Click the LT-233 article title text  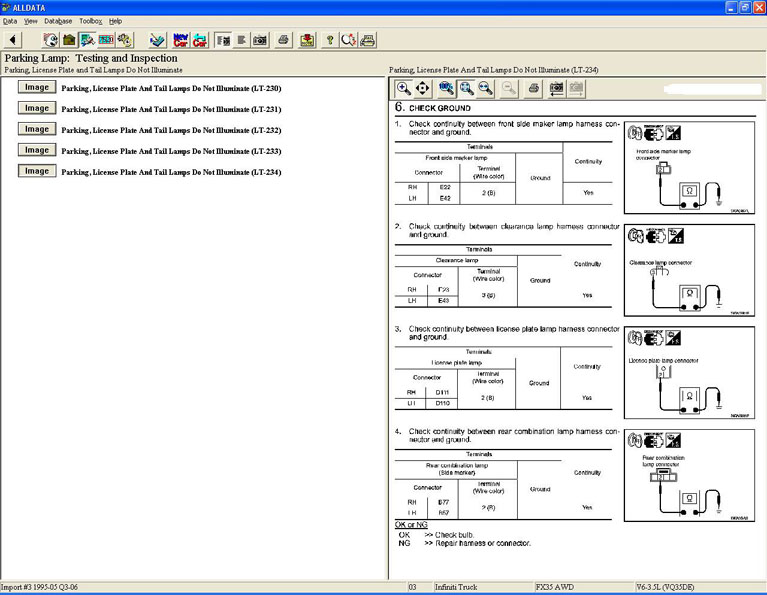(x=171, y=151)
